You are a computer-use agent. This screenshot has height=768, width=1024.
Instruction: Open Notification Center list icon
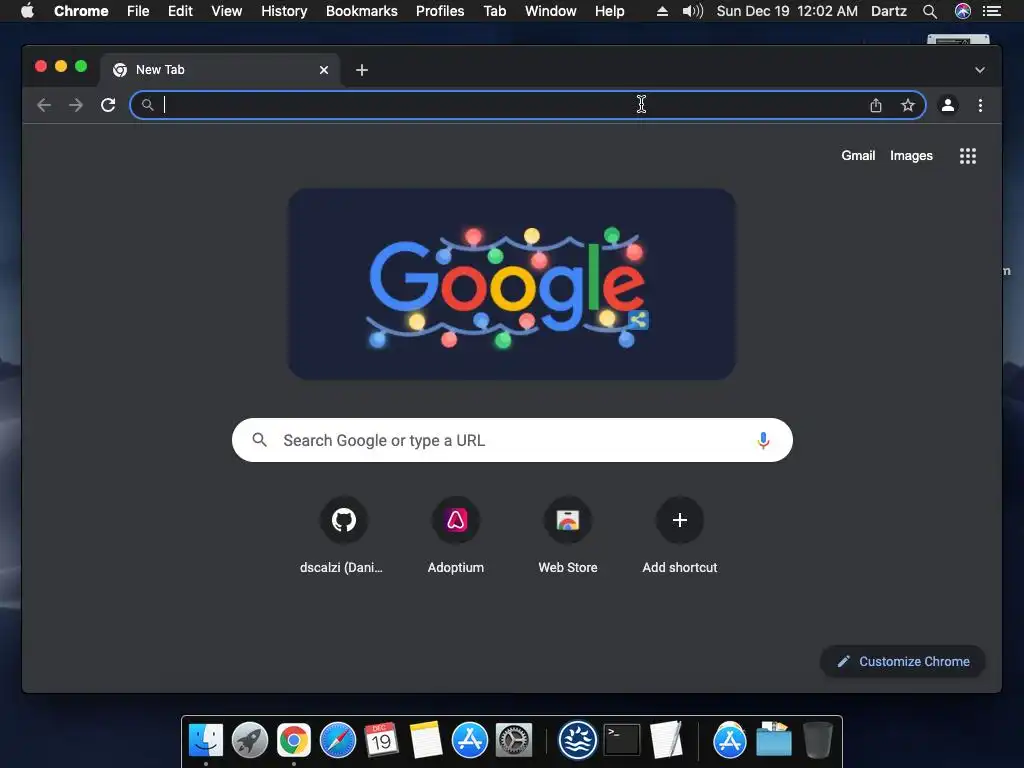click(992, 11)
